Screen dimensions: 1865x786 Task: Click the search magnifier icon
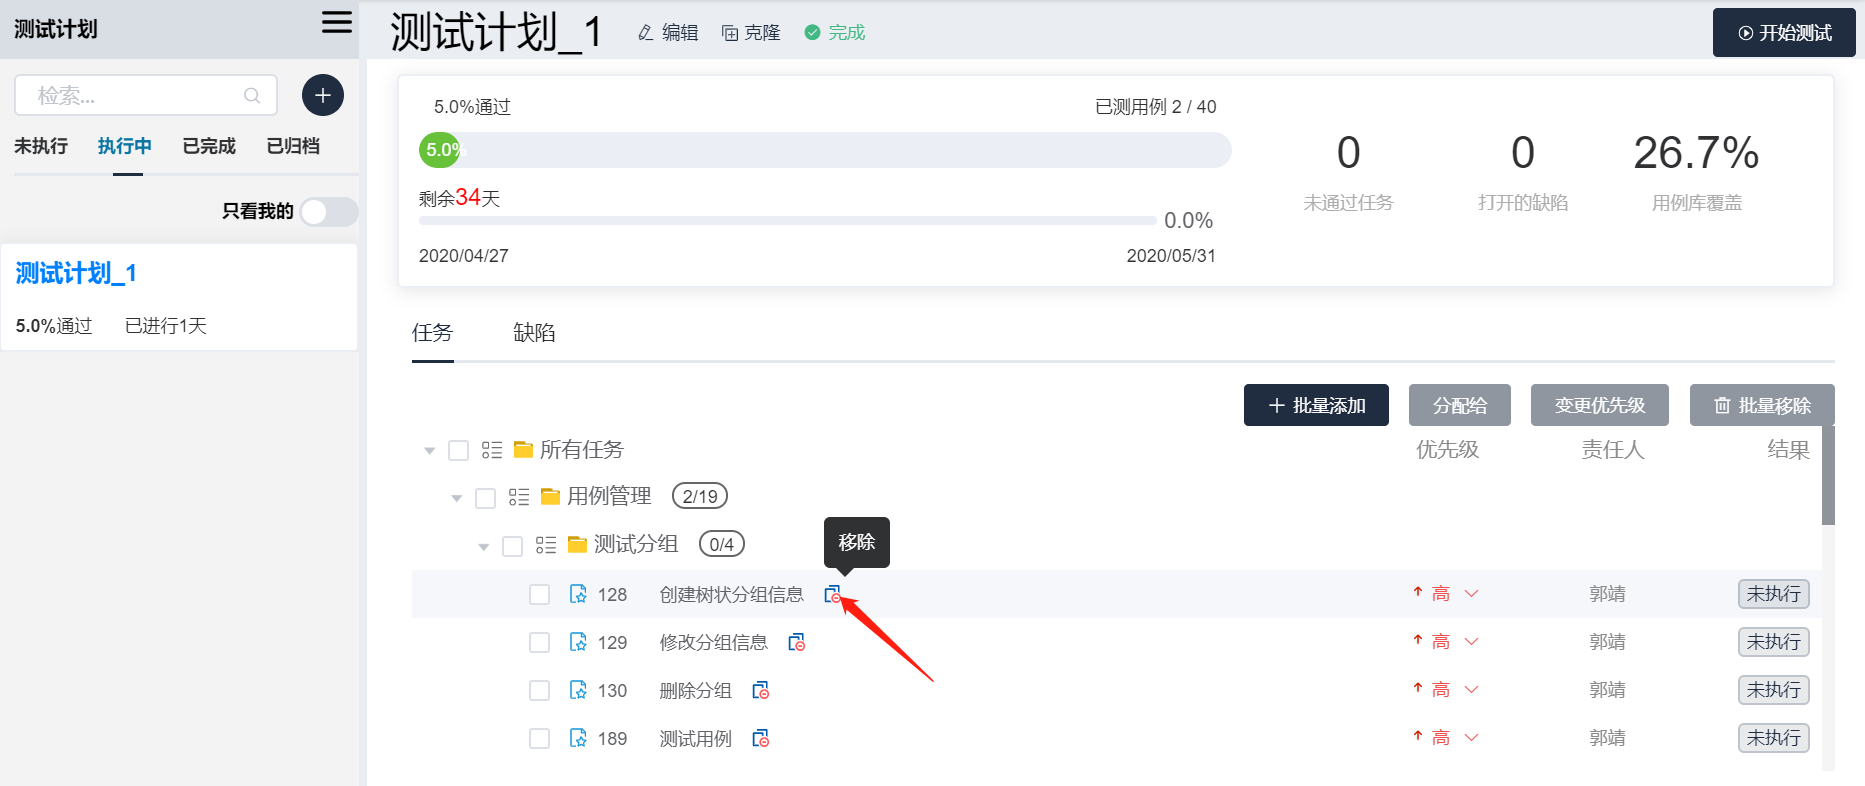252,95
